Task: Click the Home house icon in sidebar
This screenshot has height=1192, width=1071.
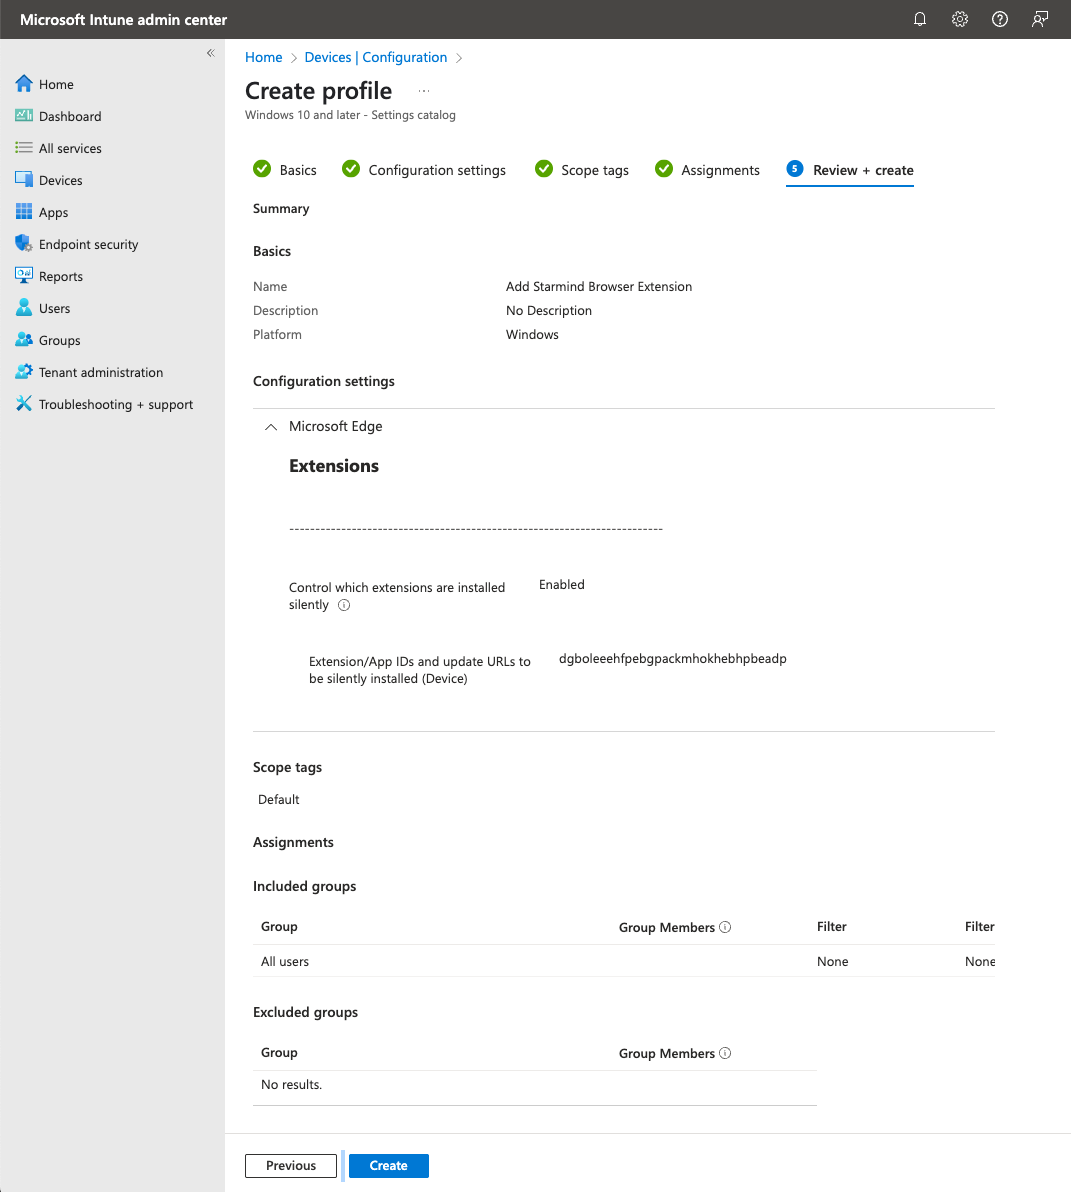Action: pos(24,84)
